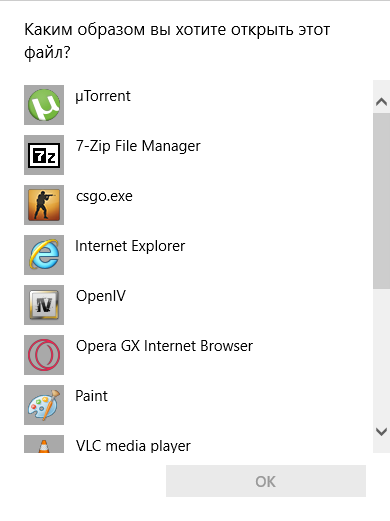The height and width of the screenshot is (521, 390).
Task: Pick Internet Explorer list entry
Action: click(130, 246)
